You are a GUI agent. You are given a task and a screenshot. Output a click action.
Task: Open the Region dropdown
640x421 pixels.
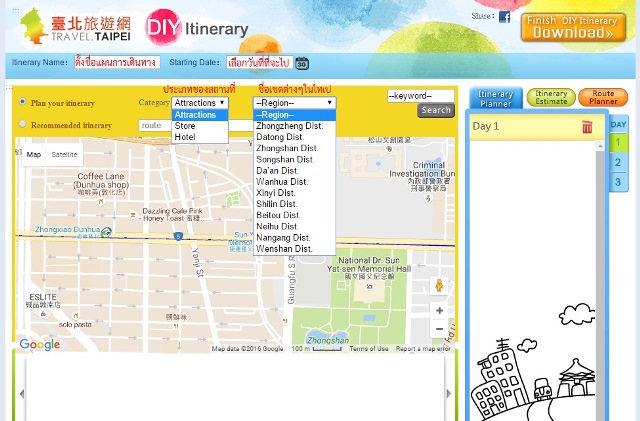coord(294,103)
